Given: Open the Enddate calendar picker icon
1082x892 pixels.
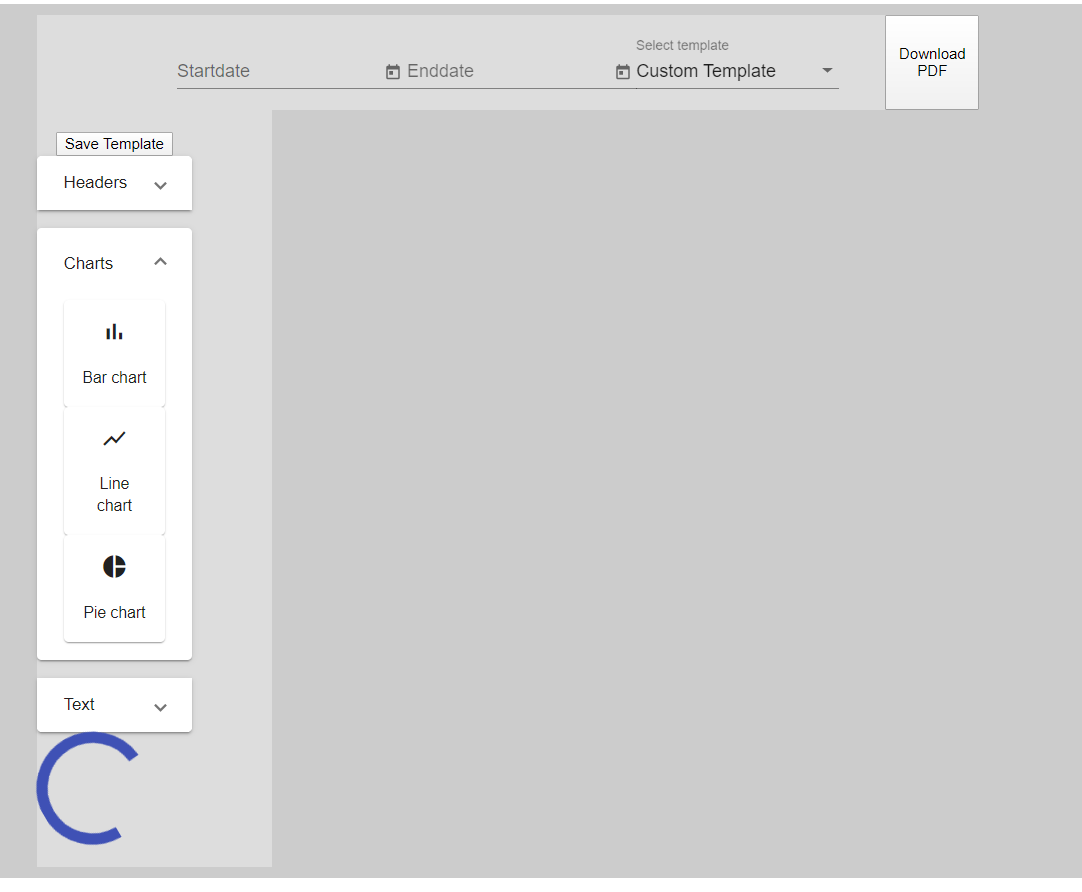Looking at the screenshot, I should point(622,72).
